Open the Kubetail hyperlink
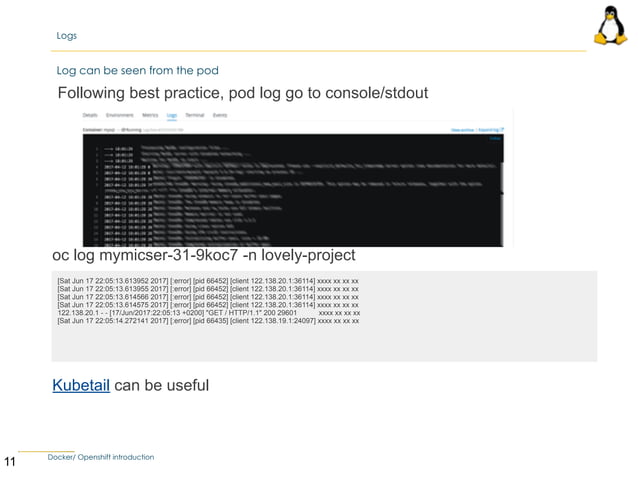The image size is (638, 478). click(x=81, y=385)
